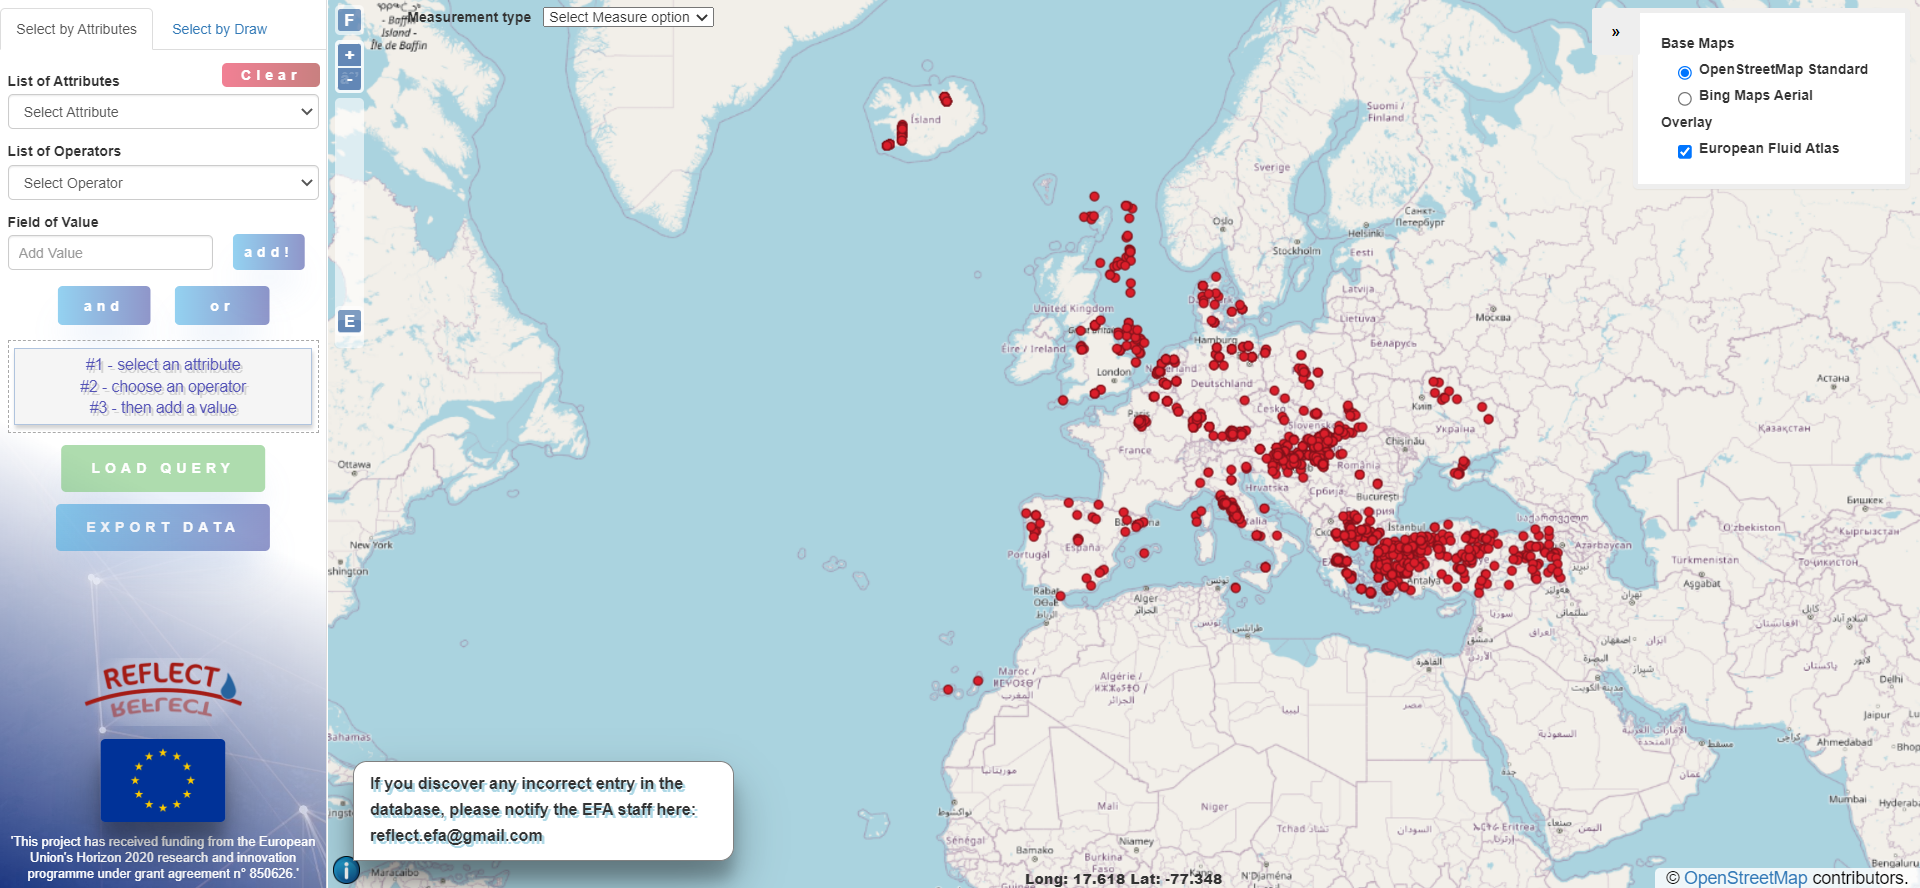Click the E zoom-to-extent button
Image resolution: width=1920 pixels, height=888 pixels.
[x=349, y=321]
